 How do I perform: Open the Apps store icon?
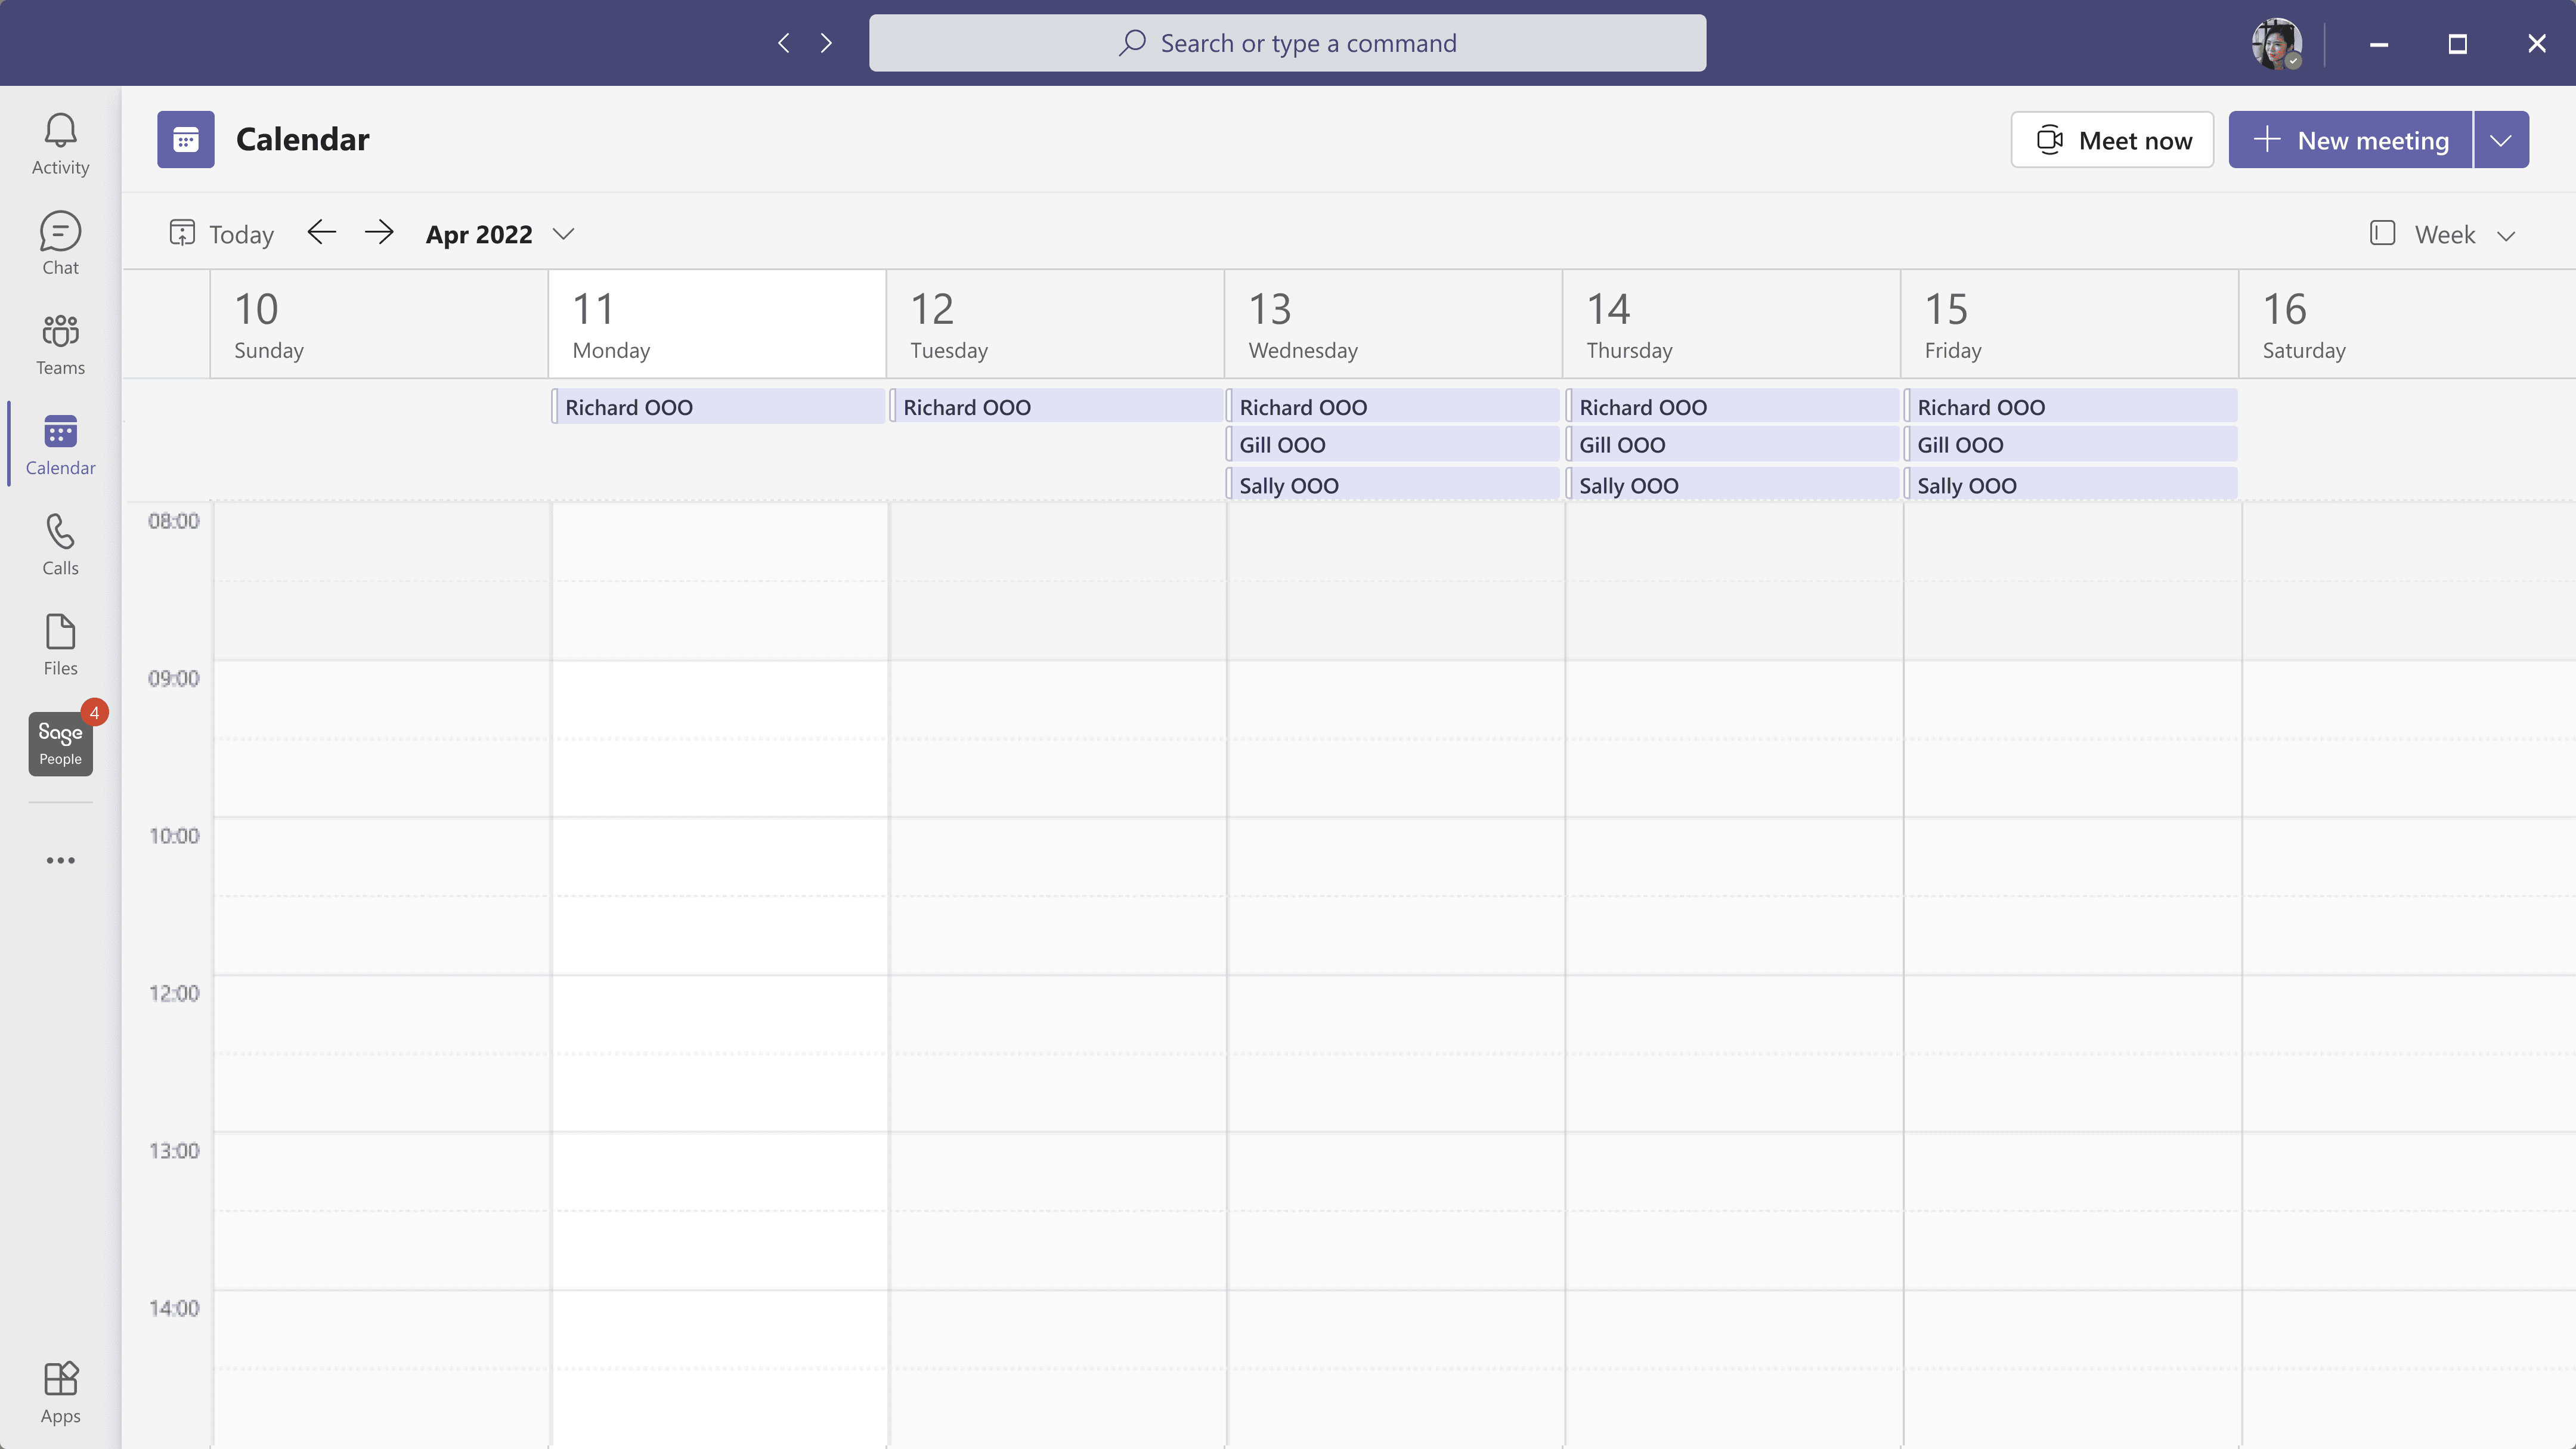(60, 1391)
